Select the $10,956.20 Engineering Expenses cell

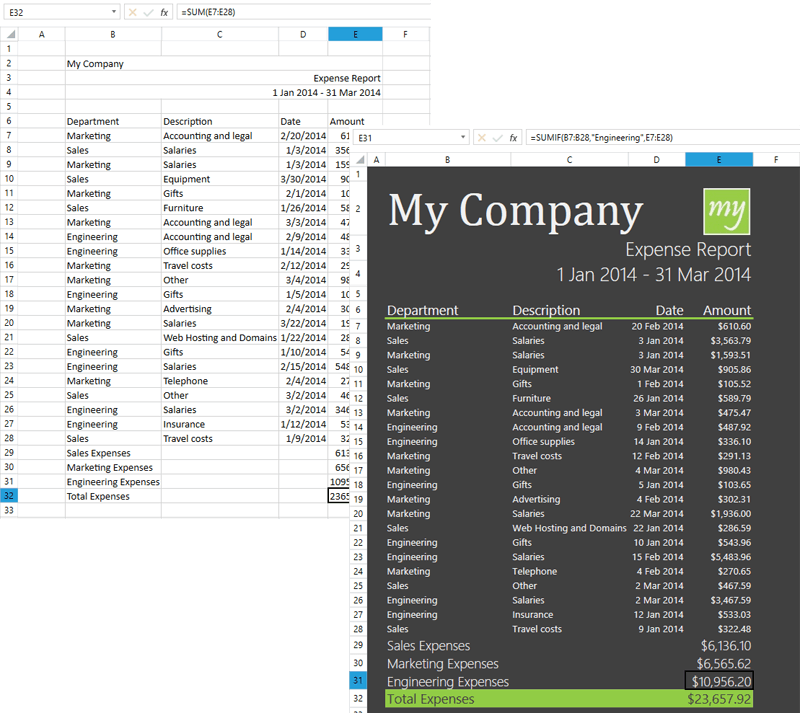(x=718, y=681)
